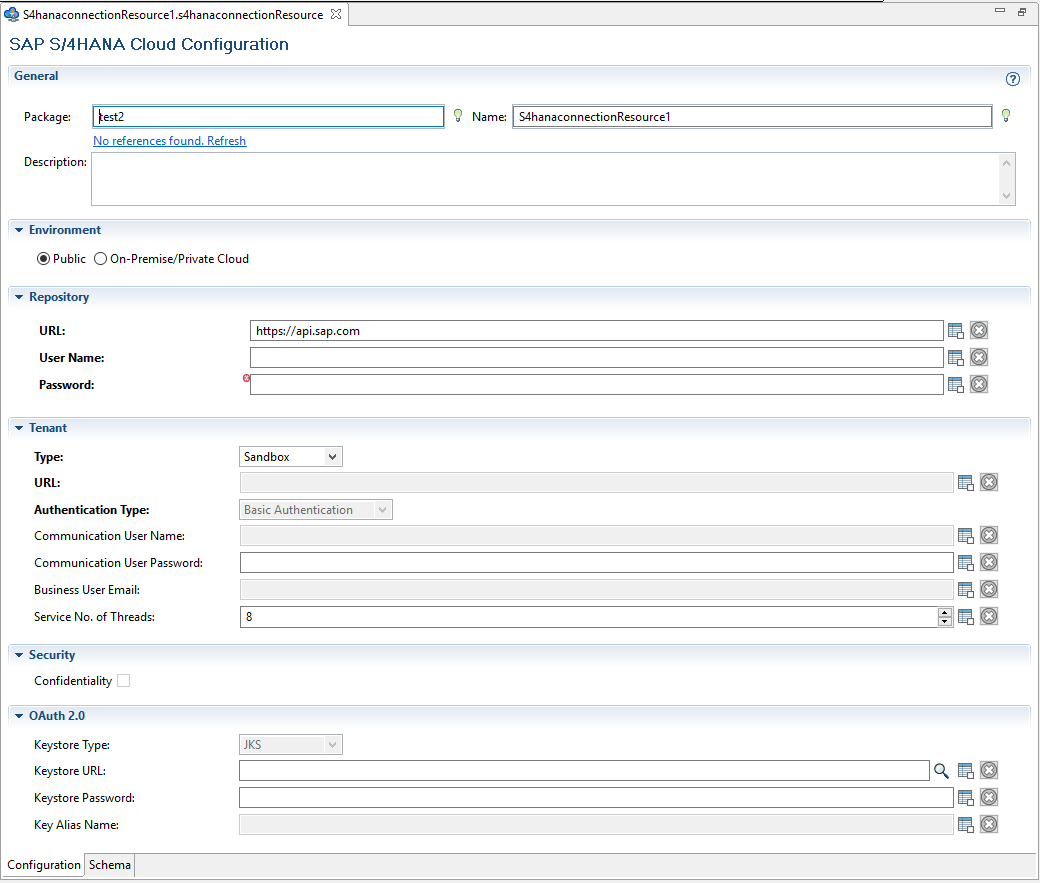Open property picker for Business User Email
This screenshot has width=1040, height=883.
point(966,590)
